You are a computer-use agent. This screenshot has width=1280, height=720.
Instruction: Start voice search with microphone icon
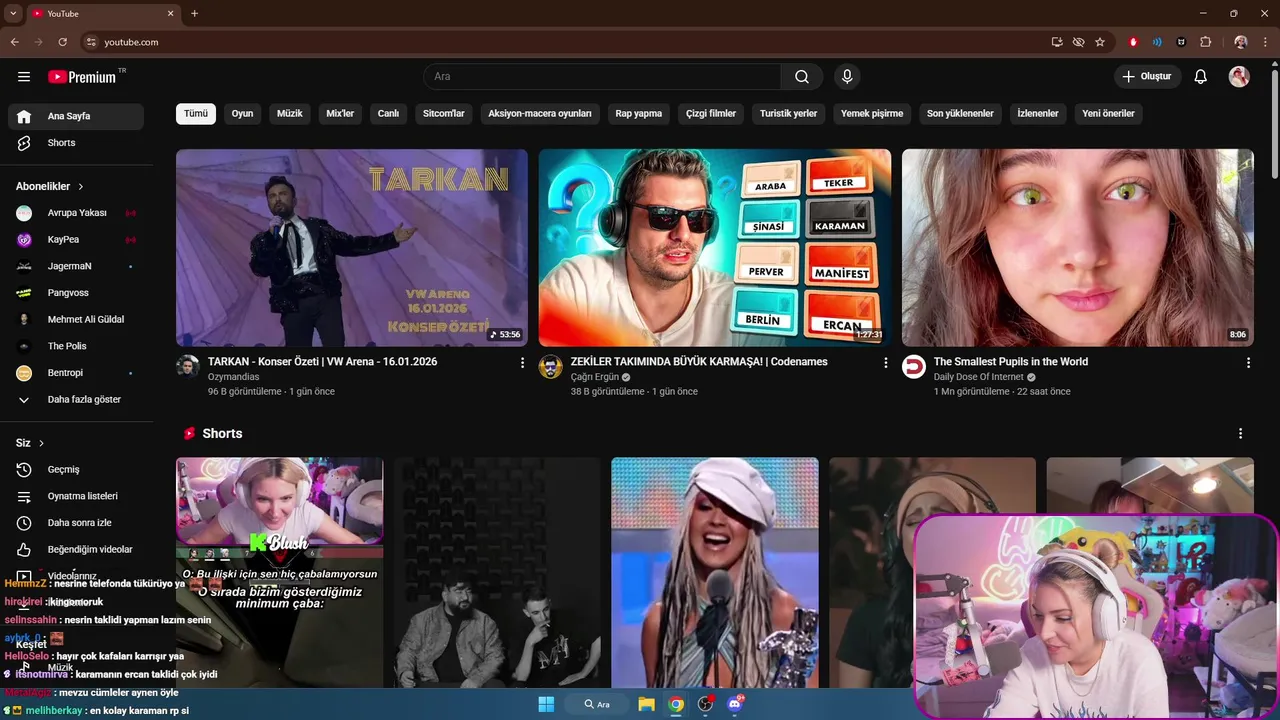847,77
